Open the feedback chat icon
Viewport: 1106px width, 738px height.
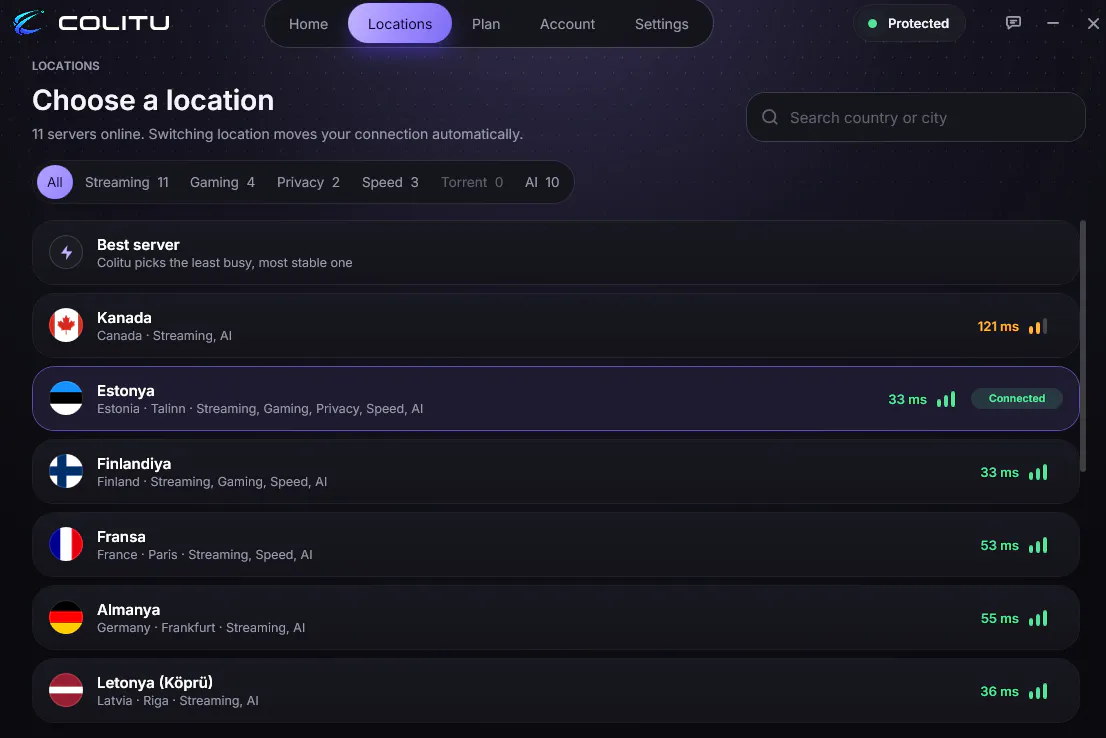1013,23
